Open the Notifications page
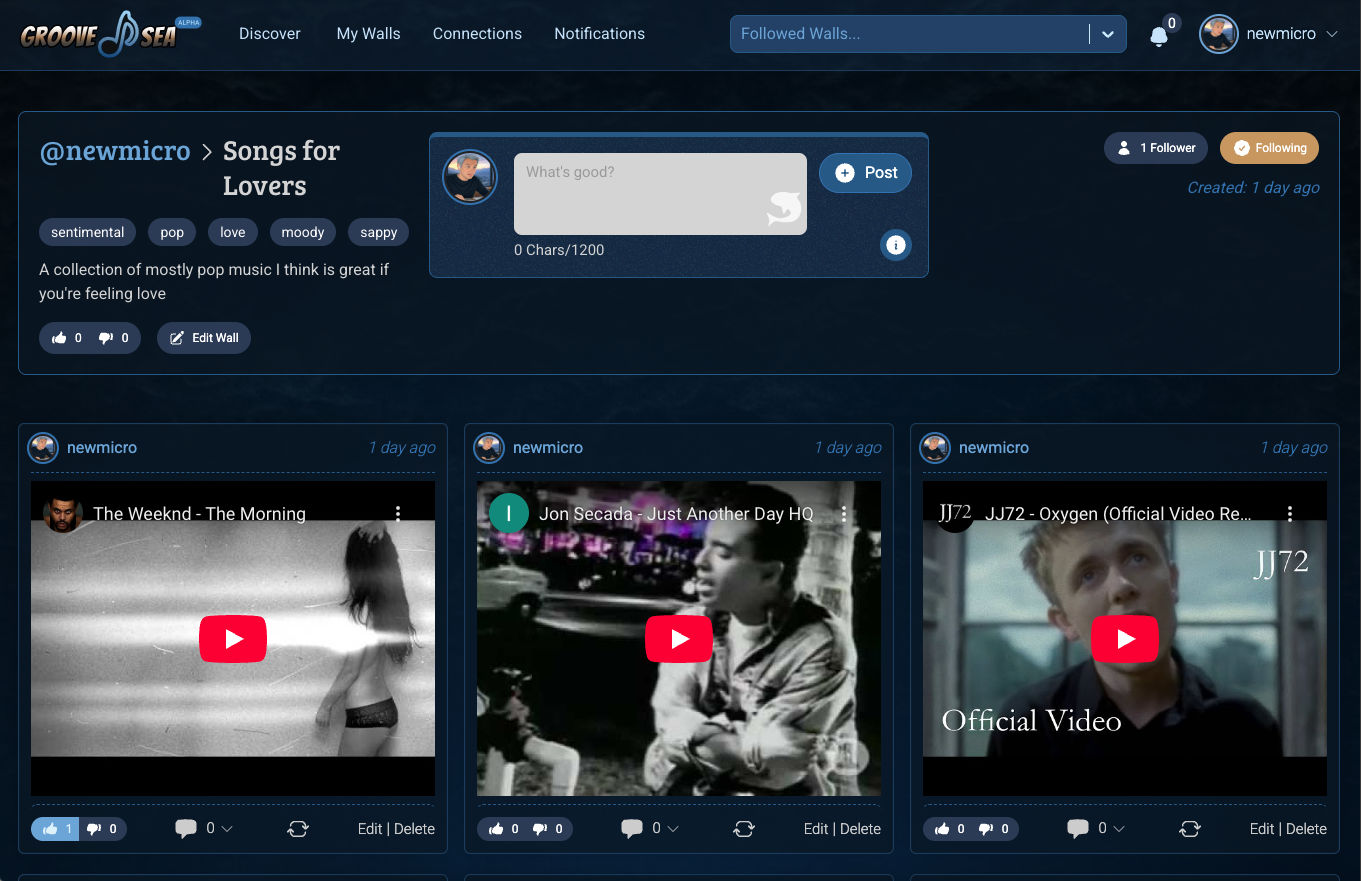 pos(599,34)
